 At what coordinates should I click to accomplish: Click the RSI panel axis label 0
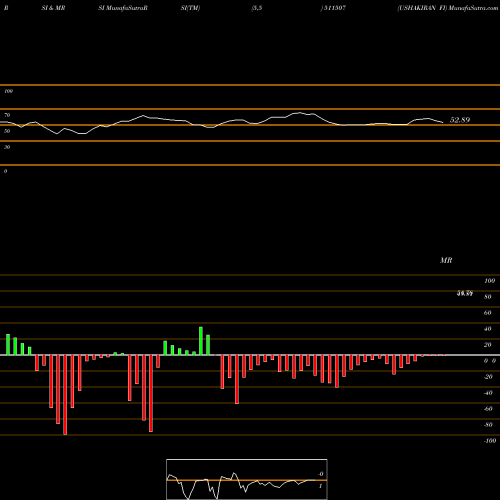tap(5, 171)
